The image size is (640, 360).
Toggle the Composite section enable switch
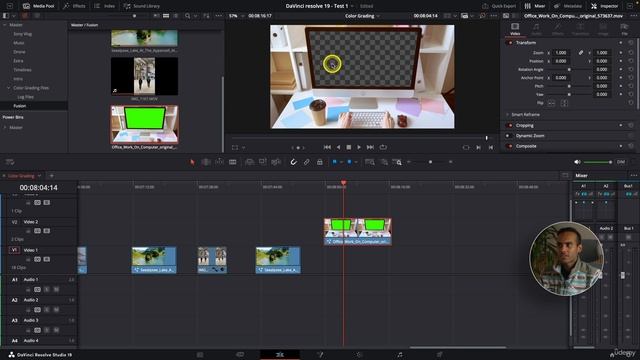tap(509, 146)
